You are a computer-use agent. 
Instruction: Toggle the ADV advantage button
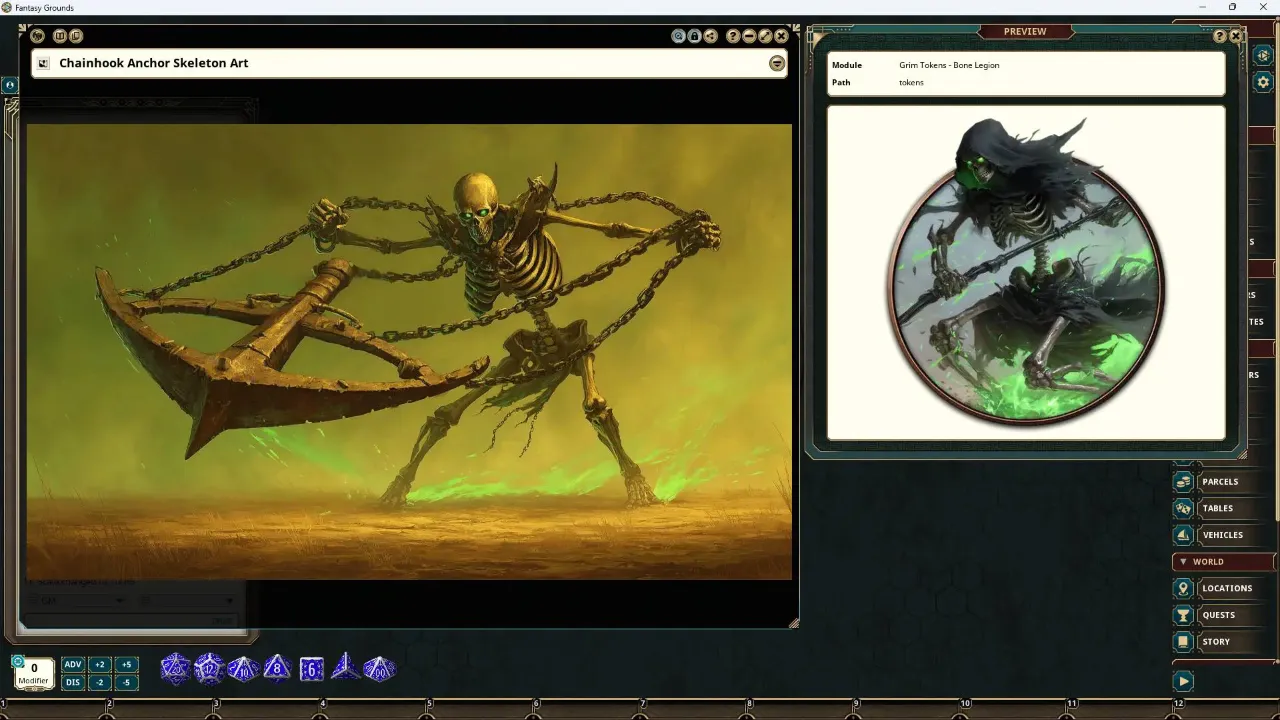click(x=73, y=665)
